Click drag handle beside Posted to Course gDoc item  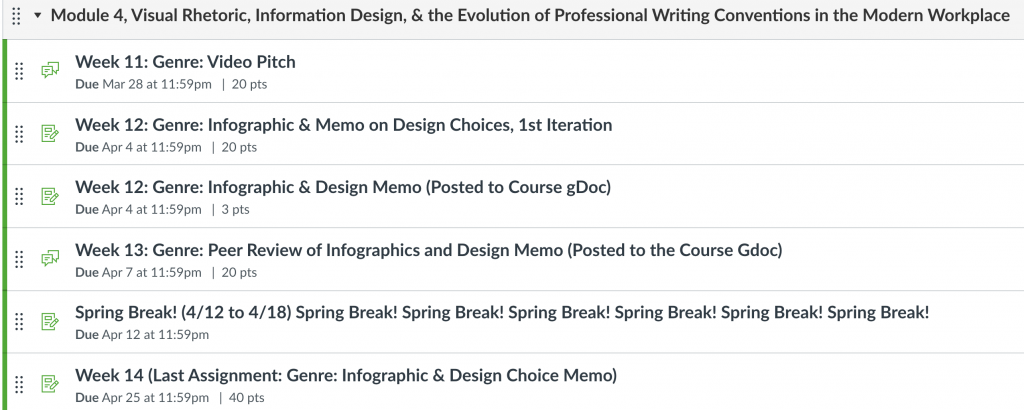point(19,197)
